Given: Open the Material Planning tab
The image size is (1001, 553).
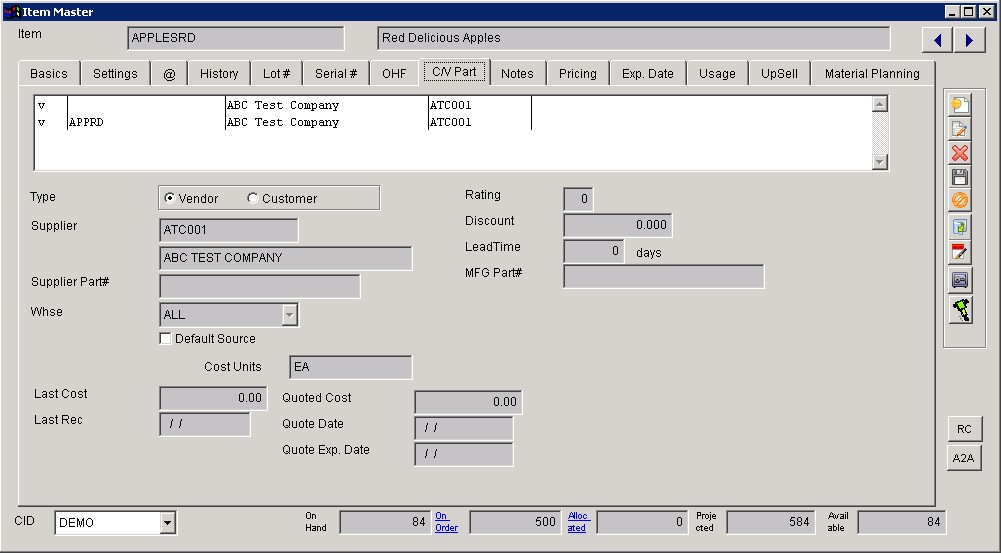Looking at the screenshot, I should click(x=871, y=73).
